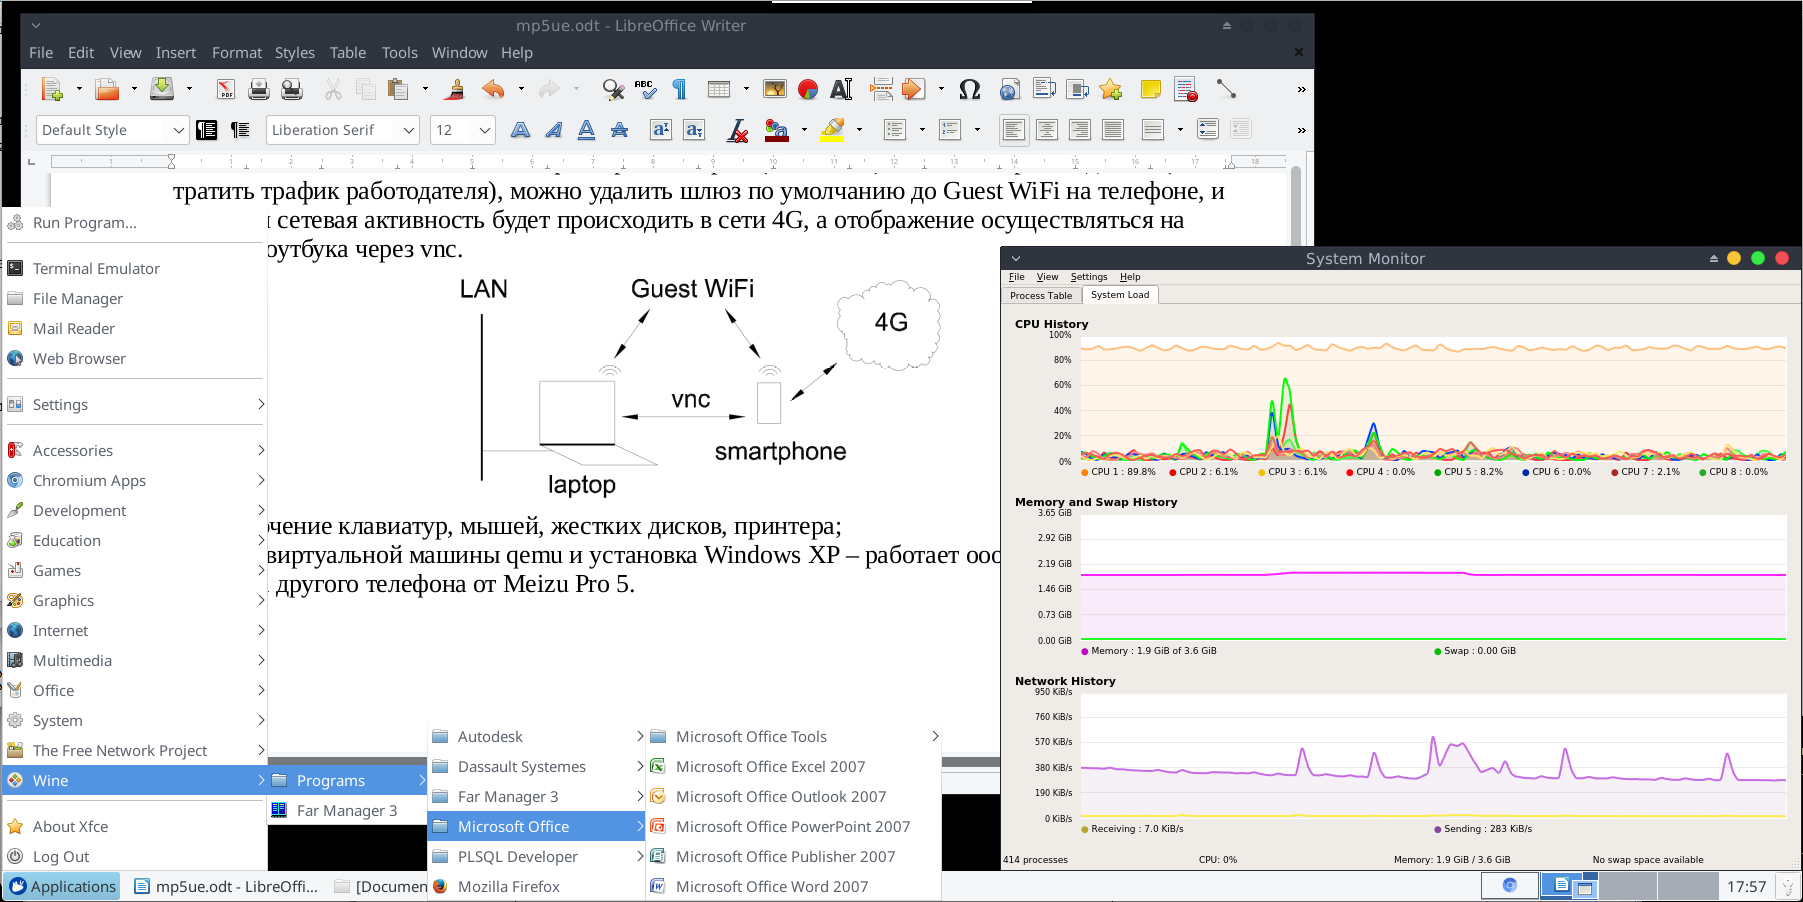The height and width of the screenshot is (902, 1803).
Task: Click Run Program... in the Applications menu
Action: pyautogui.click(x=134, y=223)
